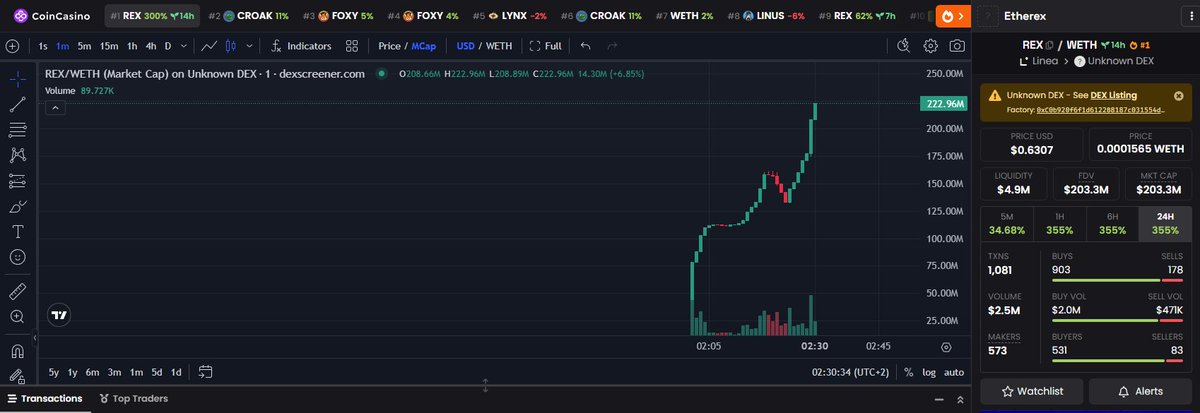Click the chart panel resize handle
The height and width of the screenshot is (413, 1200).
[x=485, y=386]
